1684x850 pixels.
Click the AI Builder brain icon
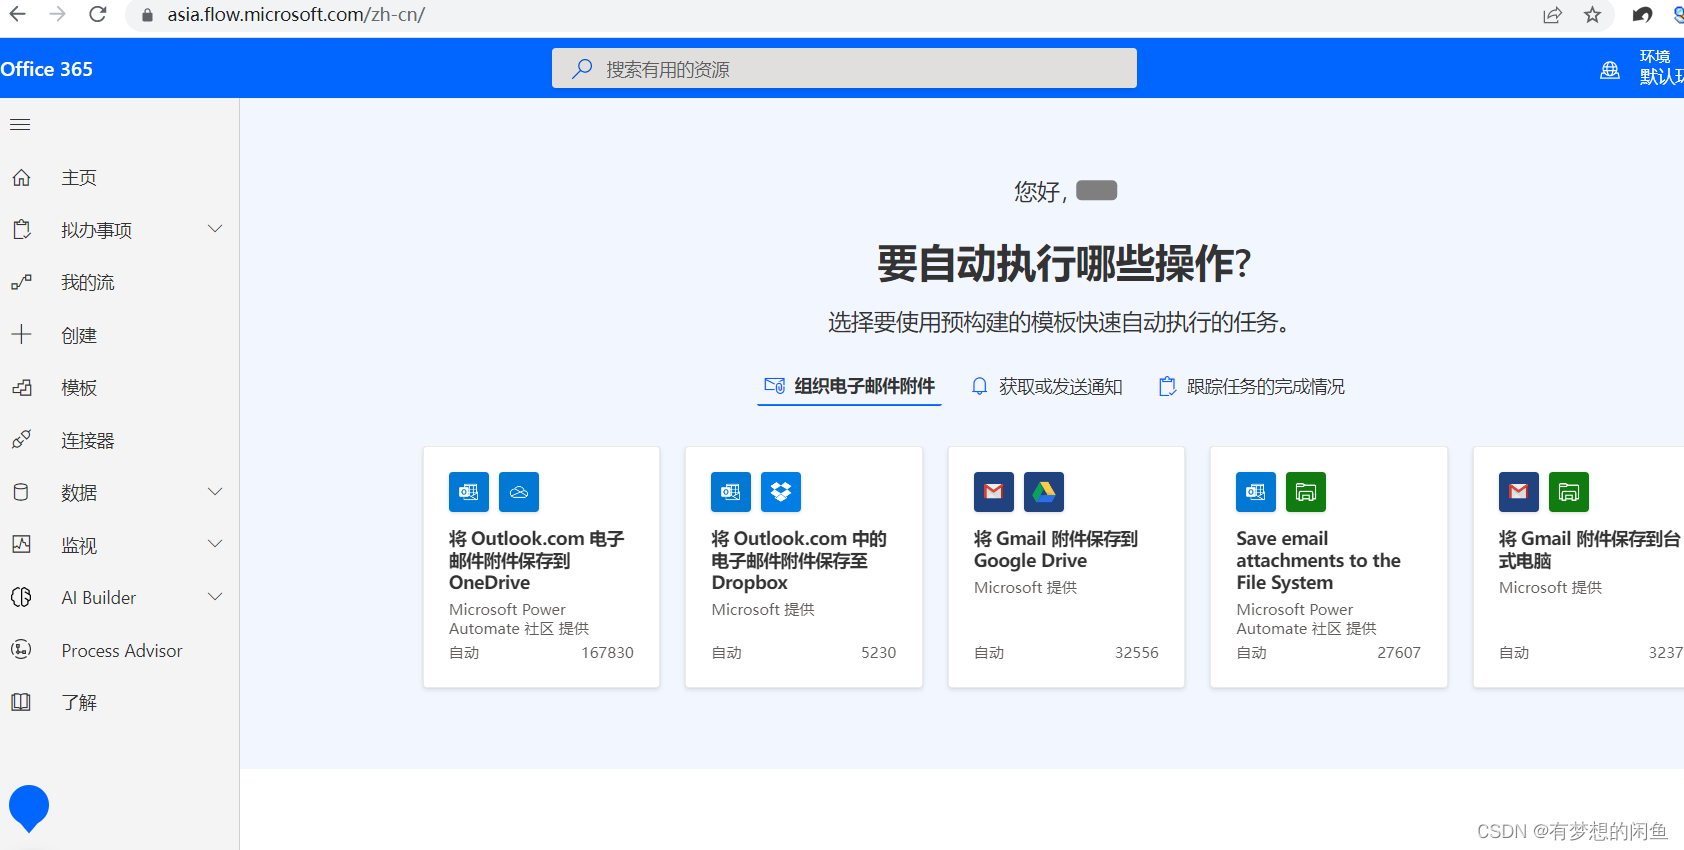pyautogui.click(x=21, y=598)
